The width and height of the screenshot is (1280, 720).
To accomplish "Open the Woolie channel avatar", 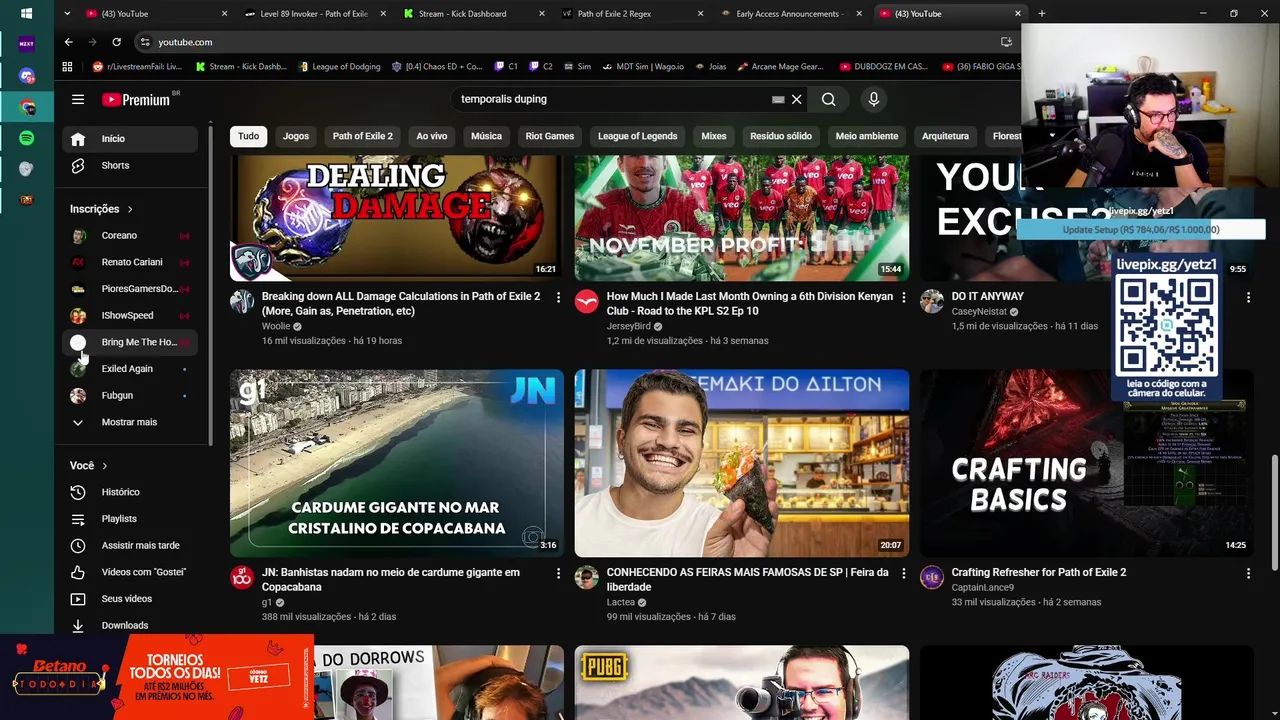I will [242, 302].
